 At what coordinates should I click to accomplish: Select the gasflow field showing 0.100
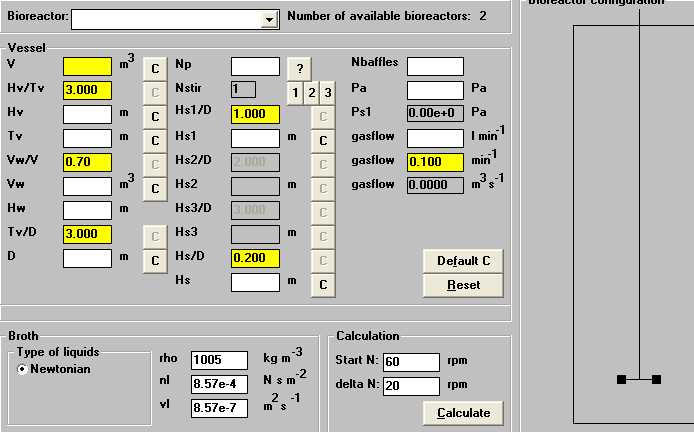point(436,162)
